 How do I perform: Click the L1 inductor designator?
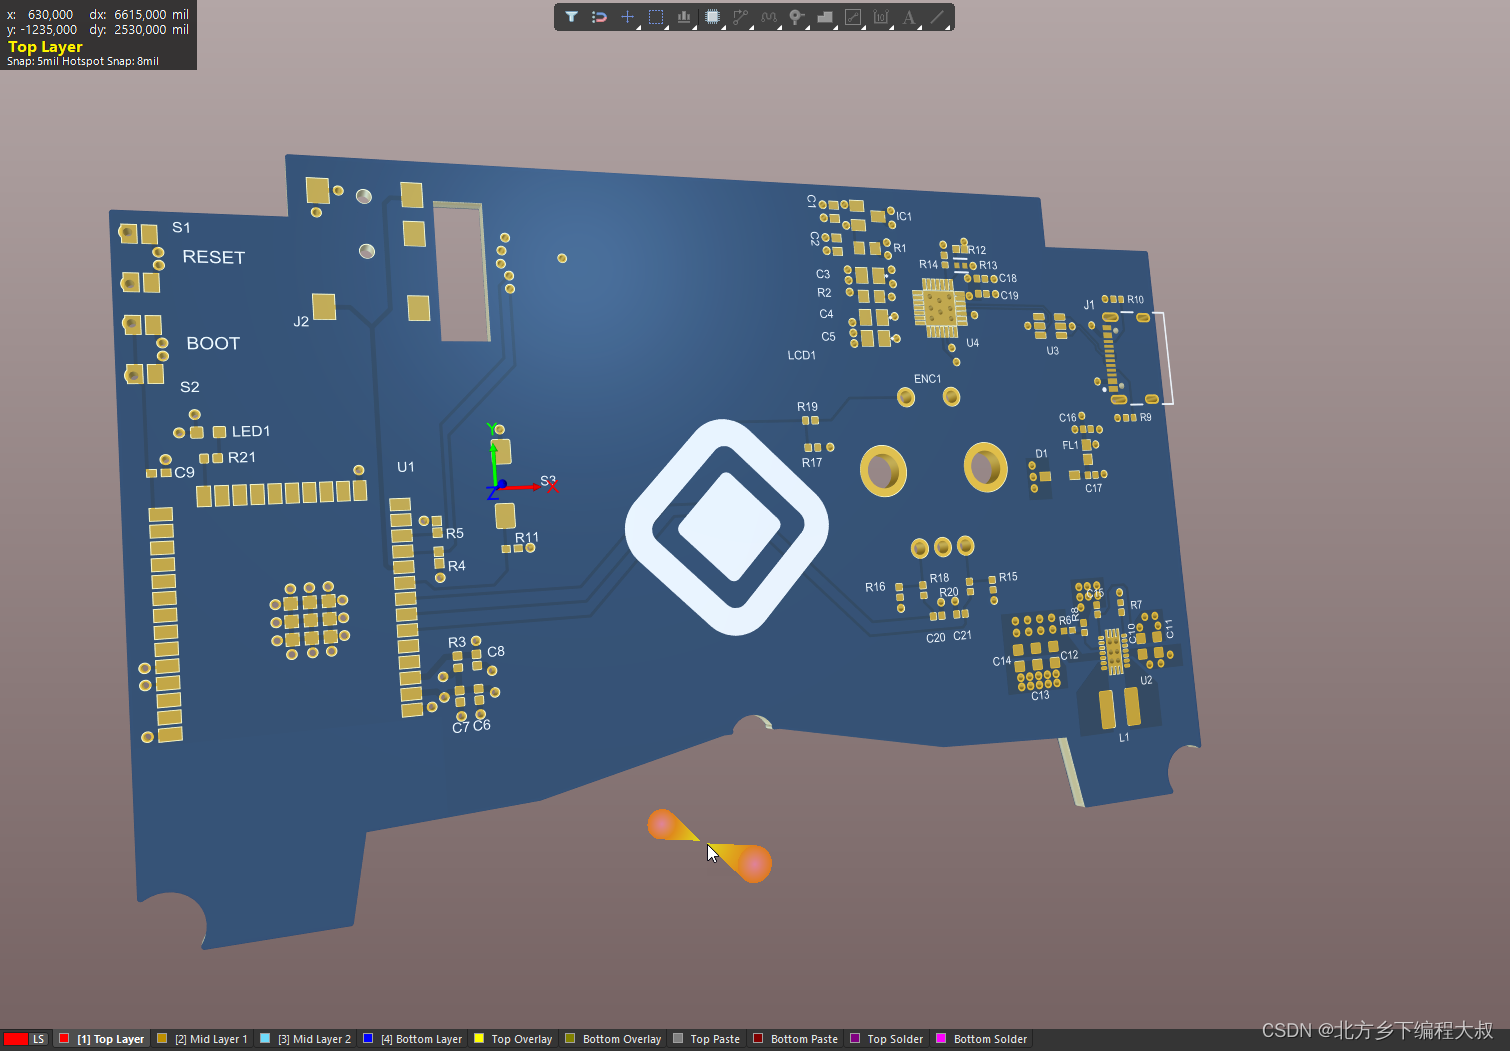1124,737
